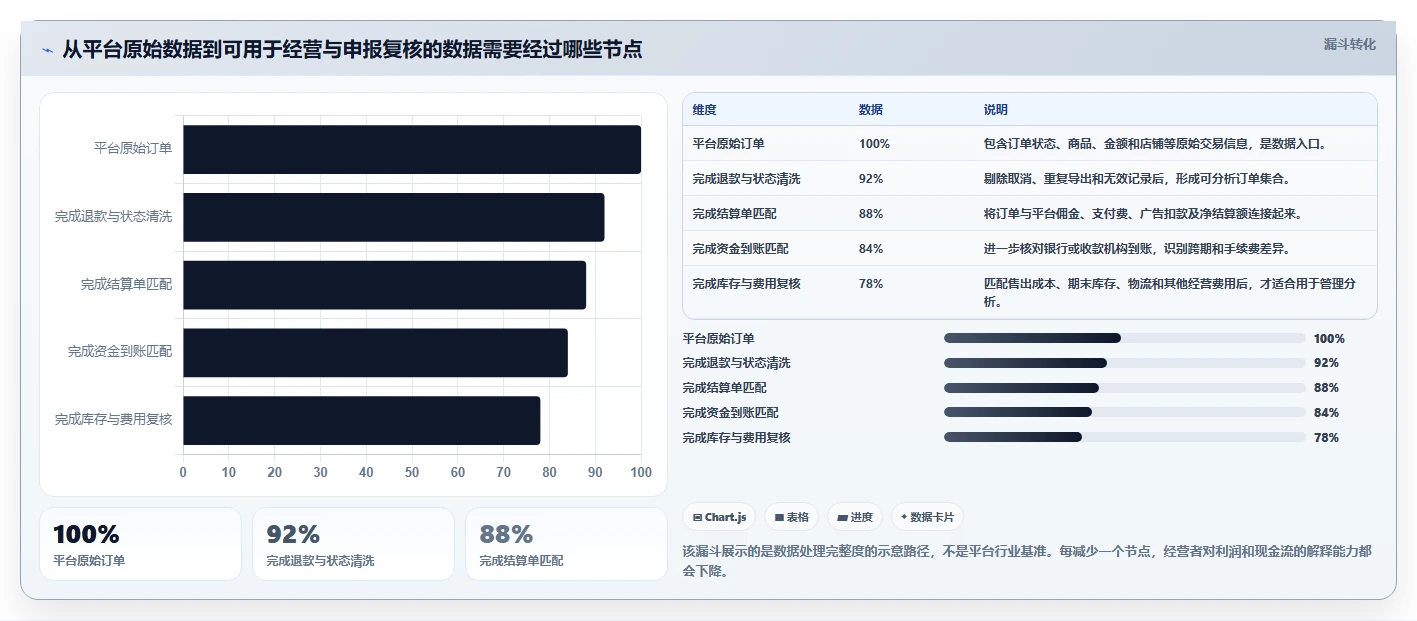Screen dimensions: 1417x621
Task: Select the 进度 tag chip
Action: tap(855, 517)
